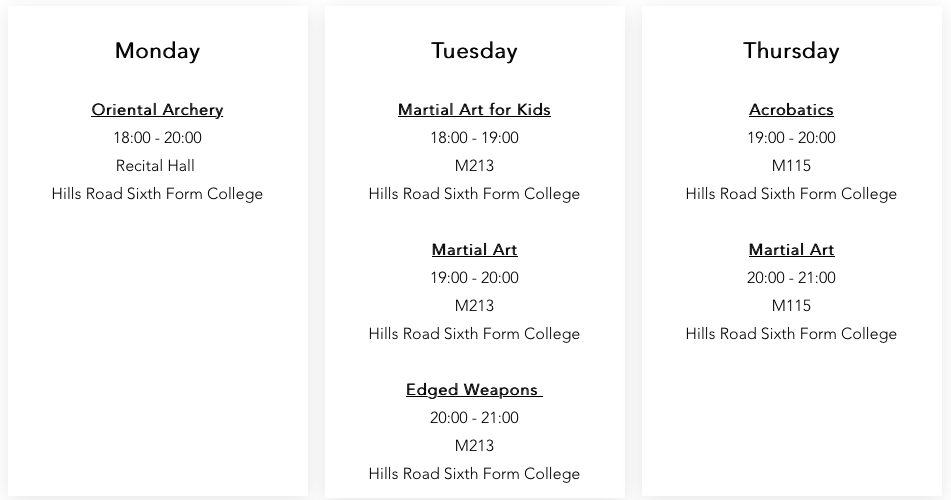The image size is (951, 500).
Task: Select the Thursday schedule heading
Action: click(x=791, y=51)
